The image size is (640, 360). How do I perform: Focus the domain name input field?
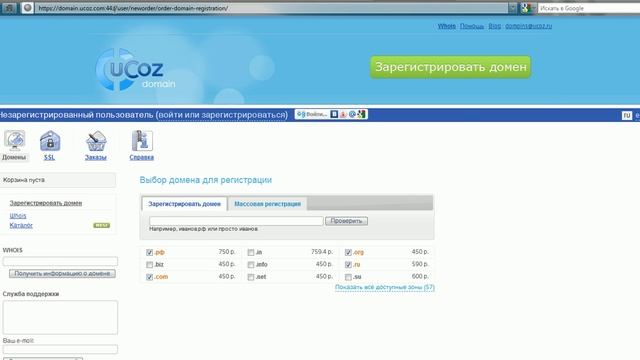tap(236, 221)
